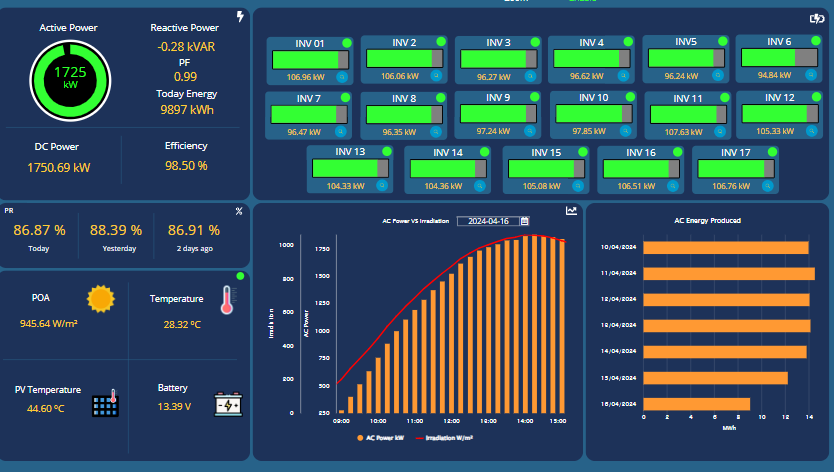Select the 11/04/2024 energy bar
This screenshot has width=834, height=472.
pyautogui.click(x=728, y=273)
